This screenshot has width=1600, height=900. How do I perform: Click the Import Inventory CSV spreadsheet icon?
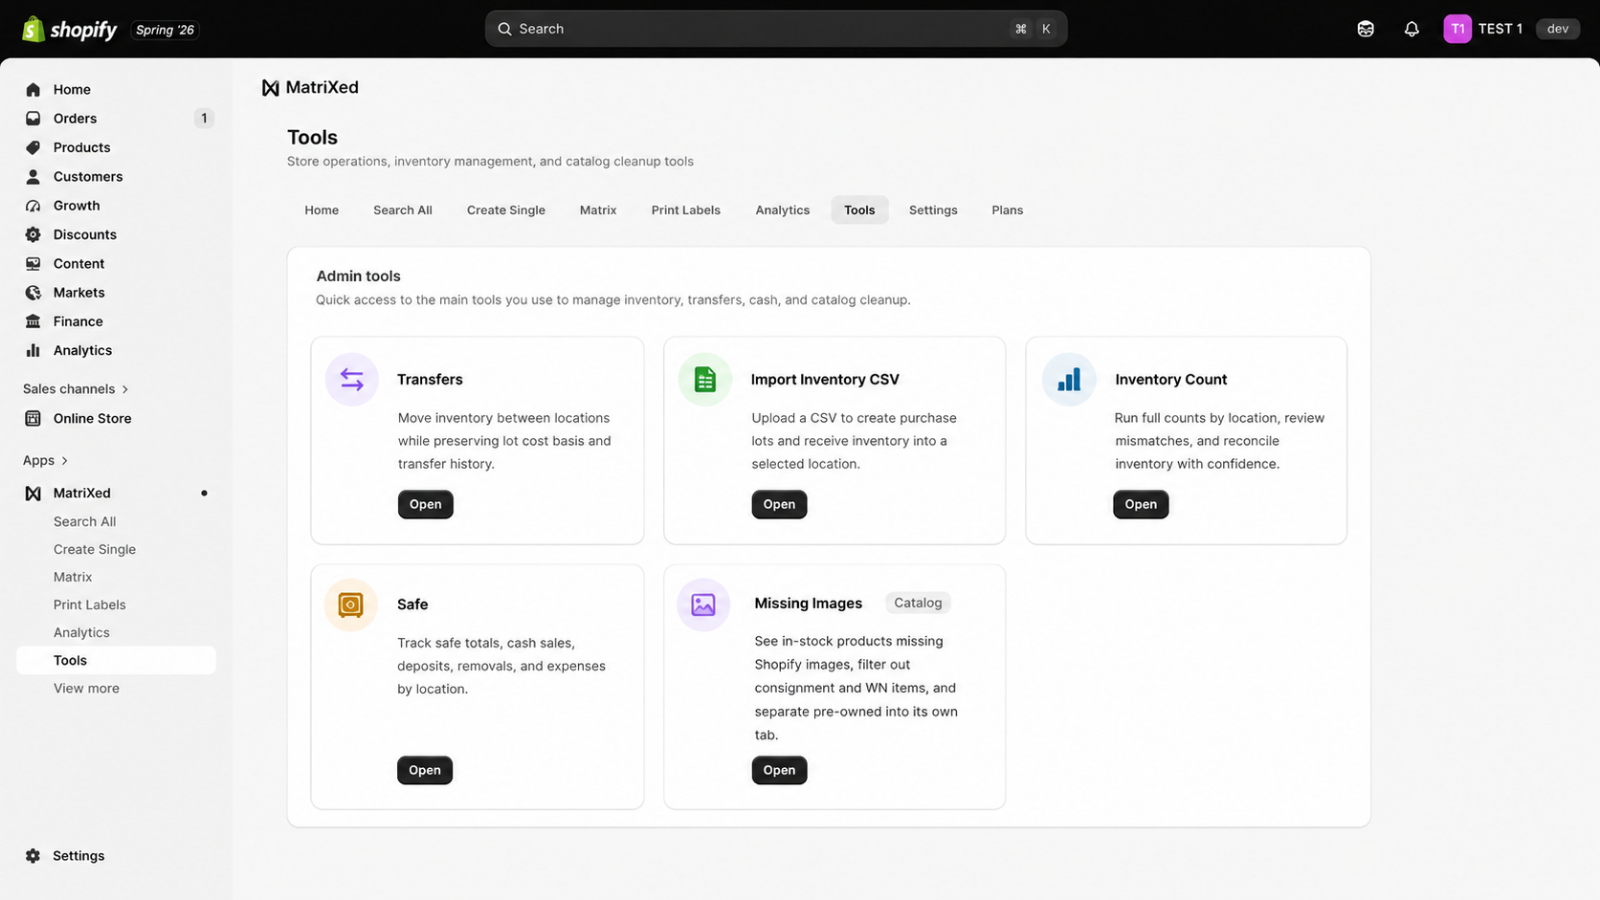point(705,379)
